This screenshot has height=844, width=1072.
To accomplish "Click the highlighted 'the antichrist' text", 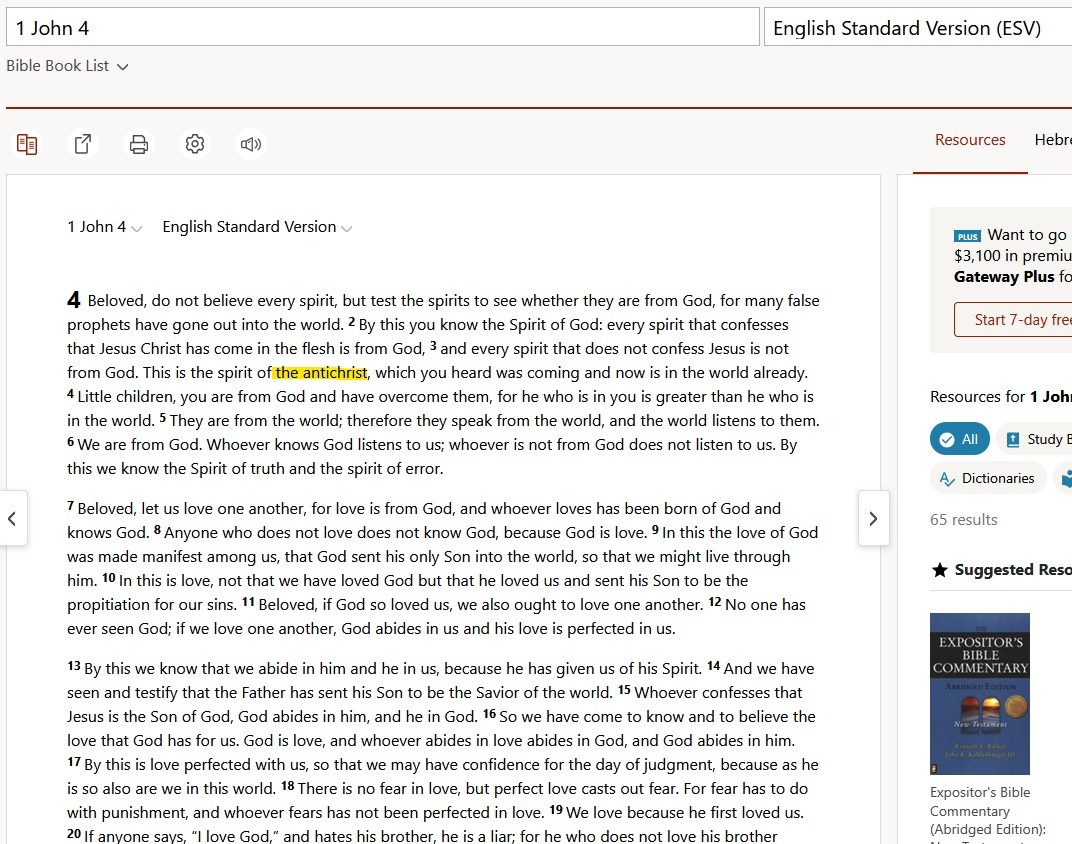I will 321,373.
